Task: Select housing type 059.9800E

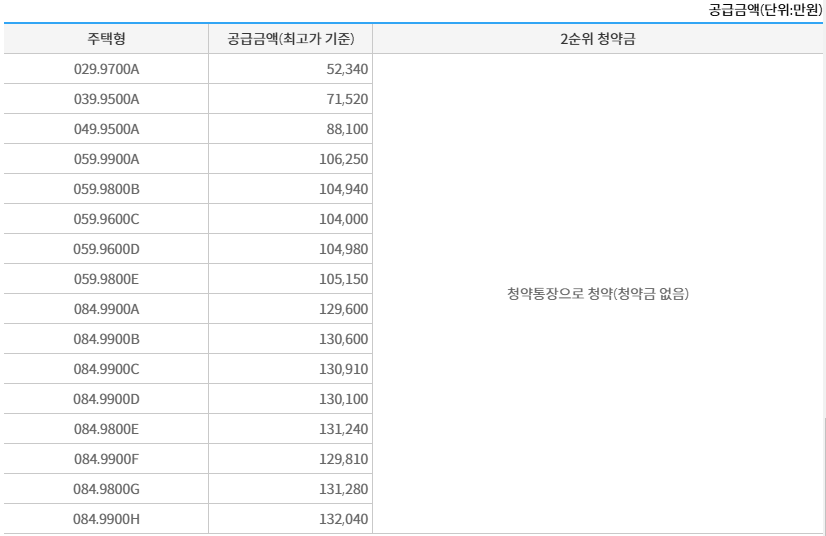Action: [x=106, y=279]
